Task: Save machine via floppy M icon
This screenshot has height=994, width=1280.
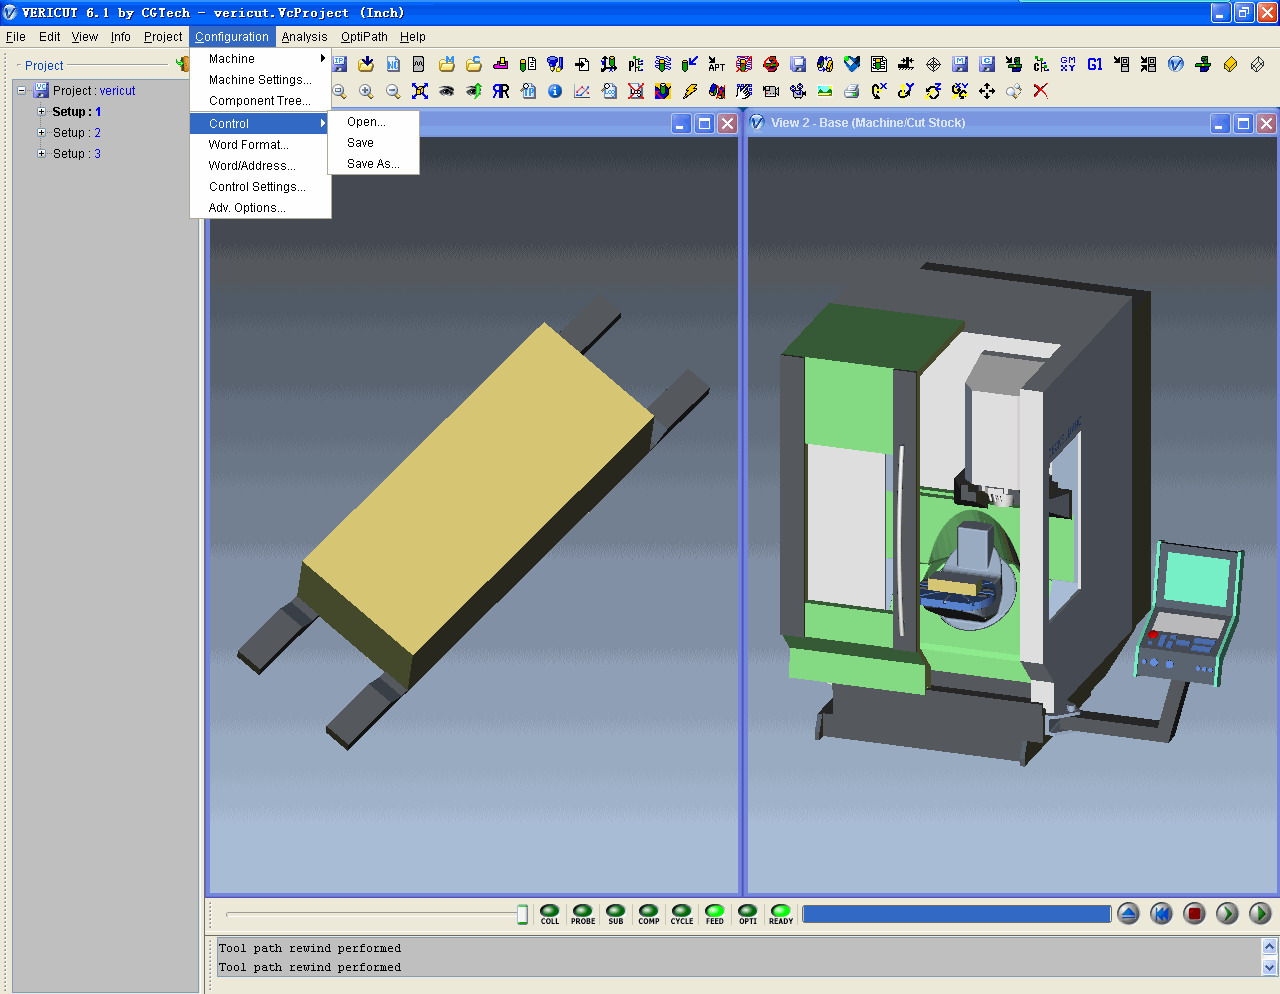Action: coord(960,64)
